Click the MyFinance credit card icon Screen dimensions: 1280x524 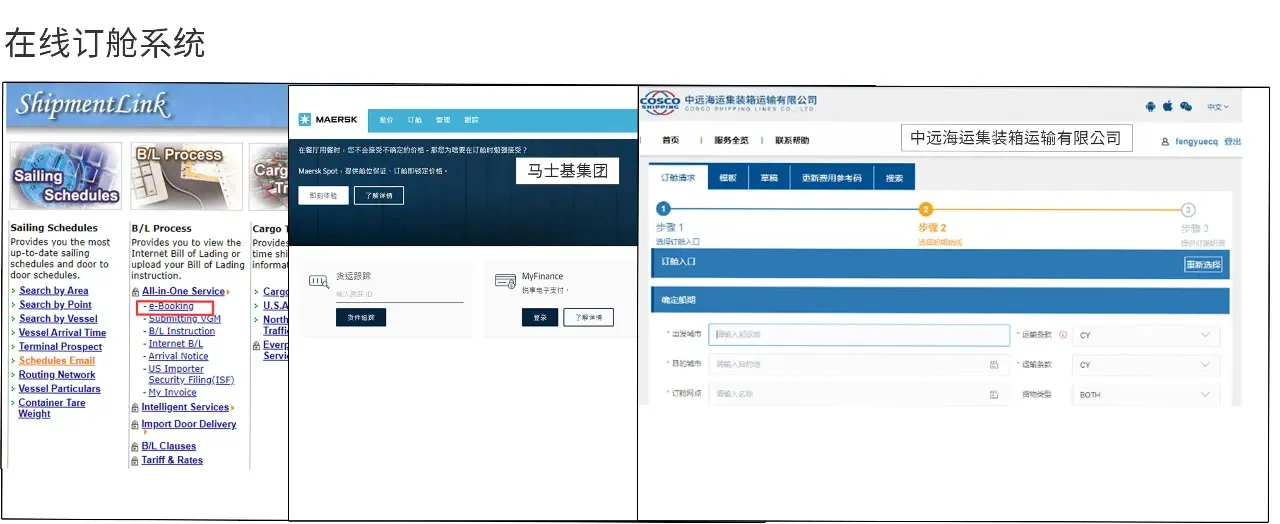point(505,282)
